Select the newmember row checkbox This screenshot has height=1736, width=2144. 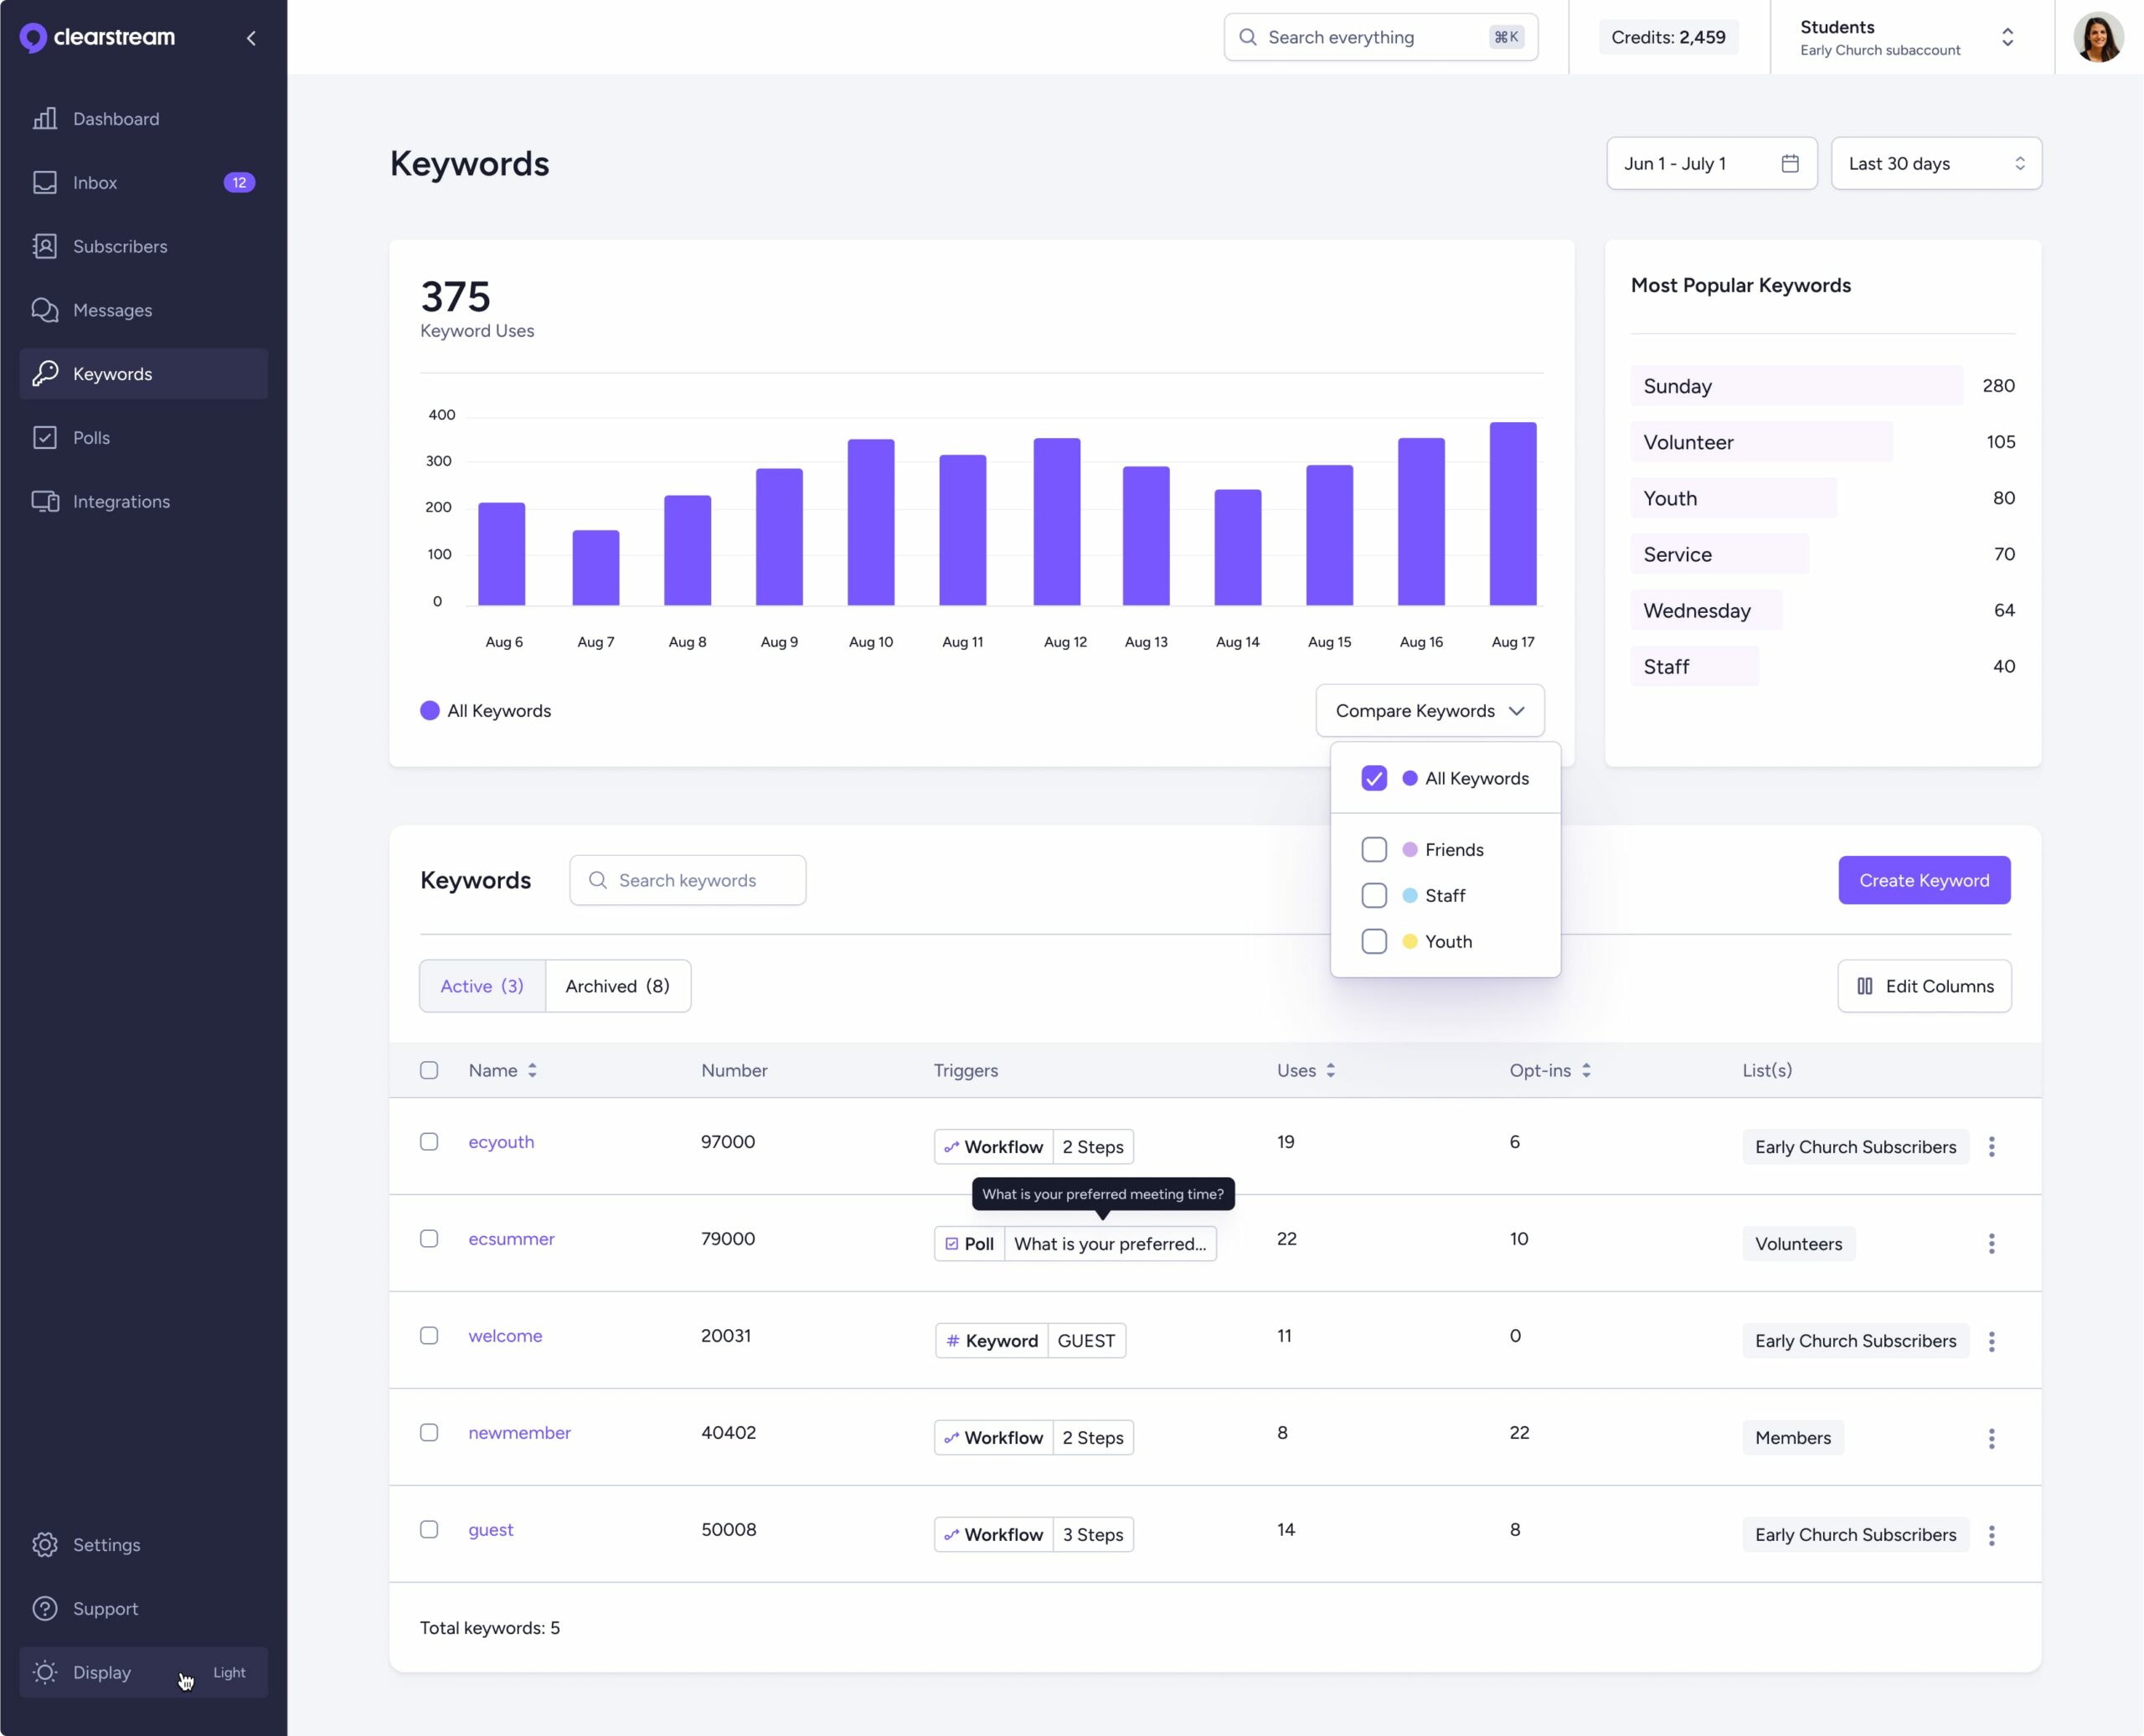coord(429,1433)
